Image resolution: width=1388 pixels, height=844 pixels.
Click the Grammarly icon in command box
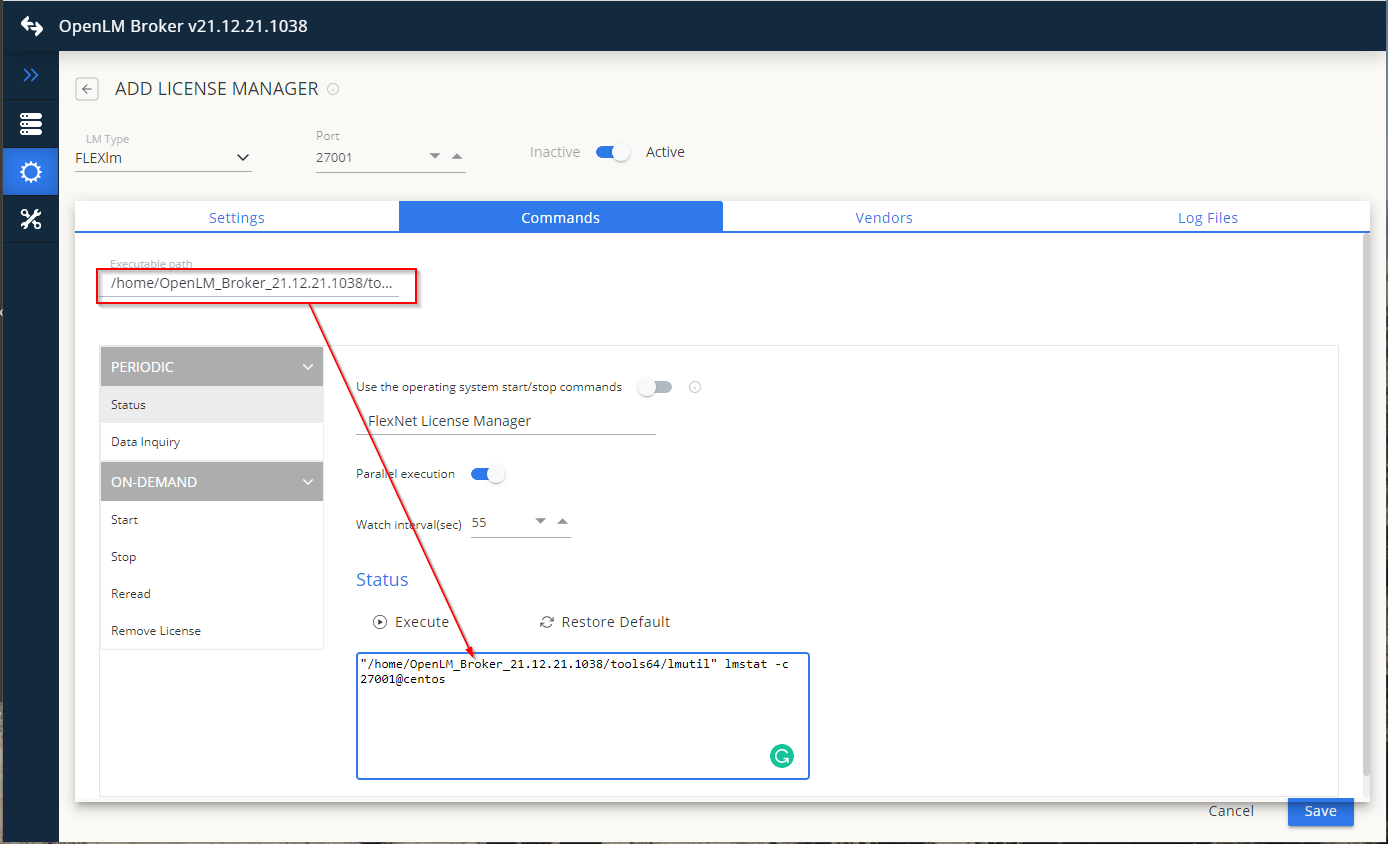tap(781, 756)
